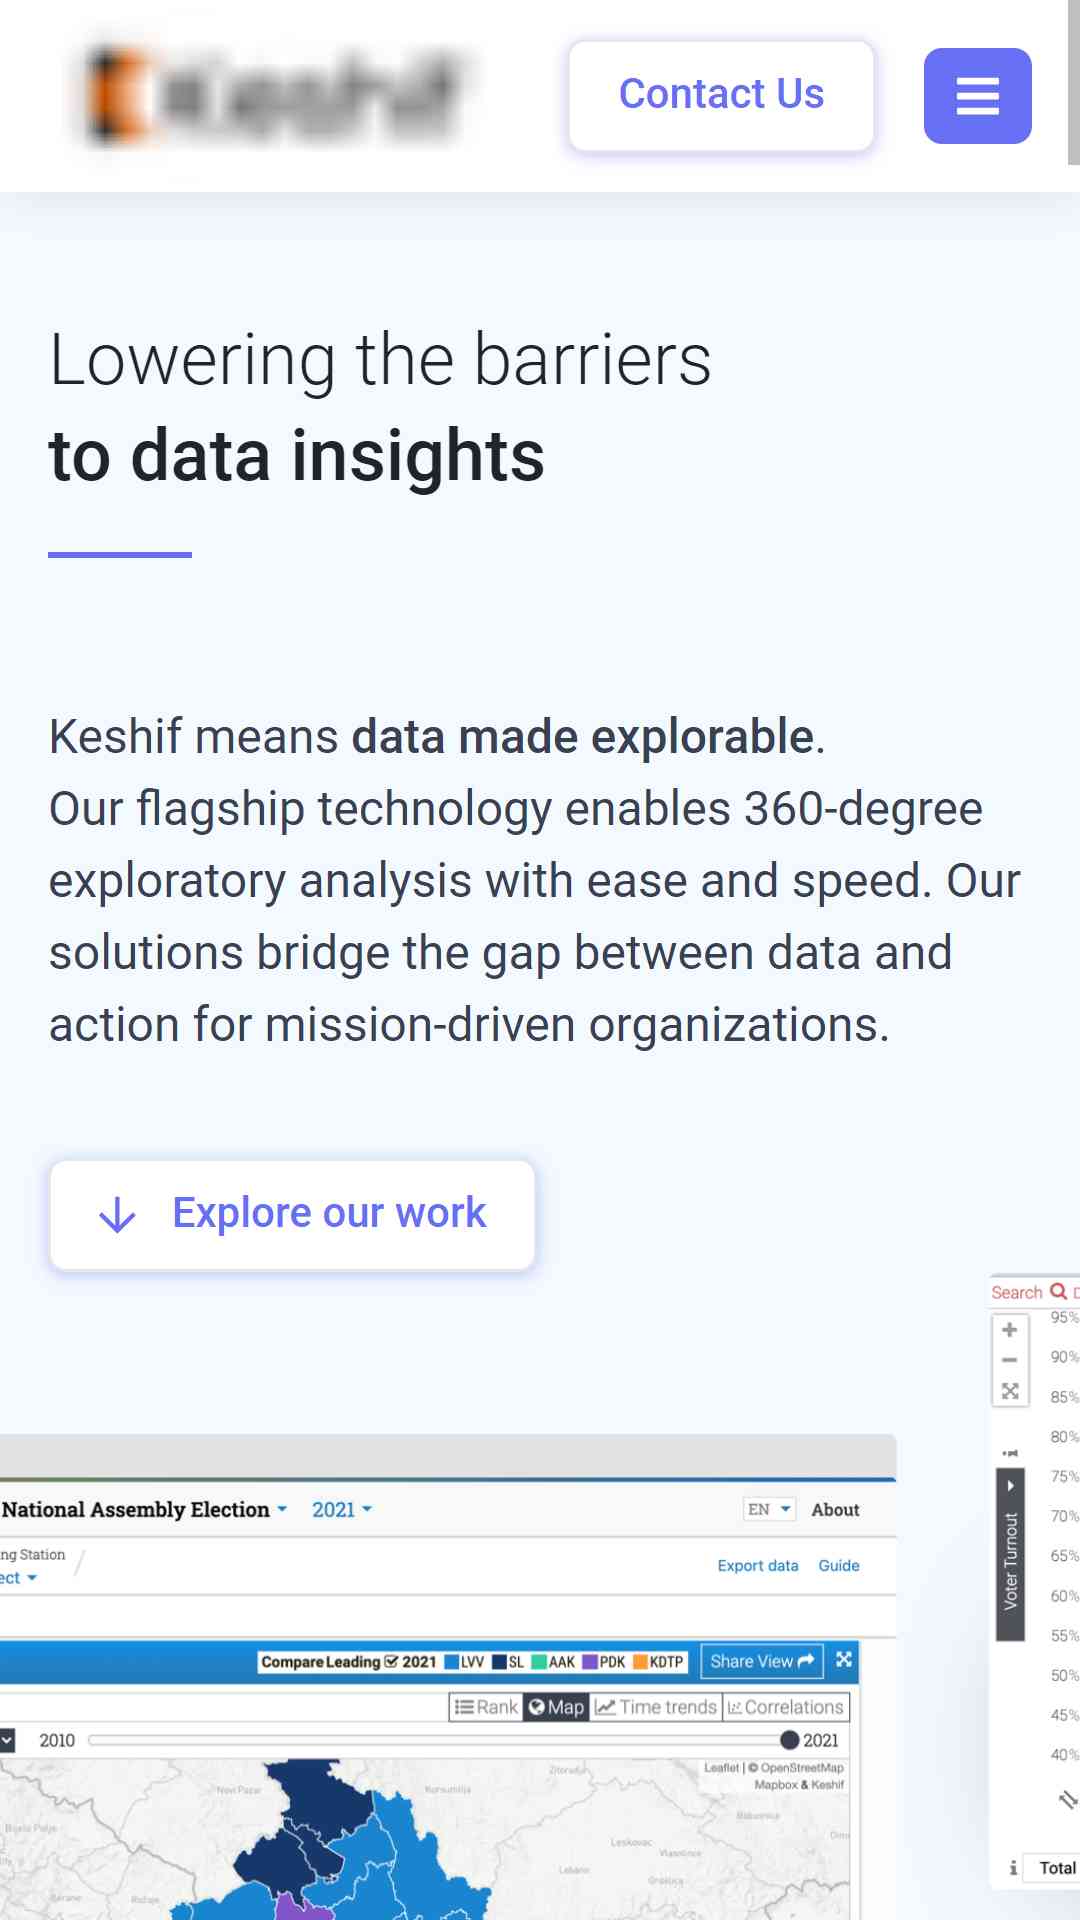The image size is (1080, 1920).
Task: Click the Explore our work button
Action: pyautogui.click(x=292, y=1214)
